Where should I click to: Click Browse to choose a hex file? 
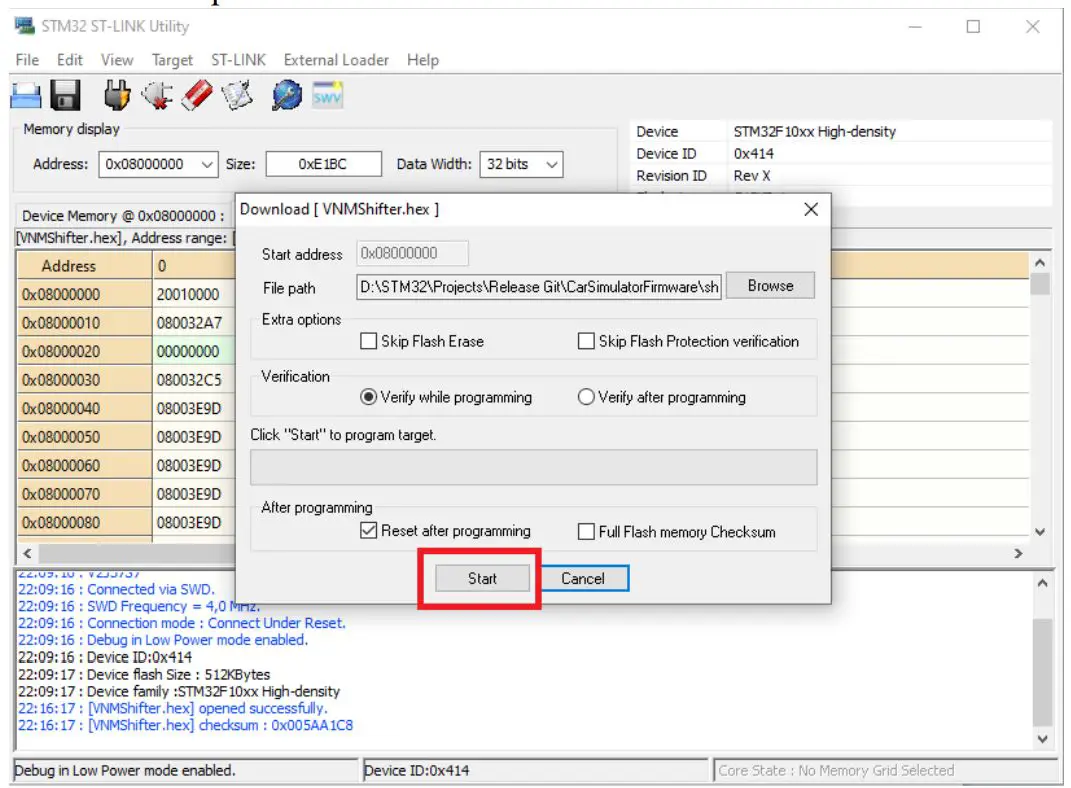770,285
